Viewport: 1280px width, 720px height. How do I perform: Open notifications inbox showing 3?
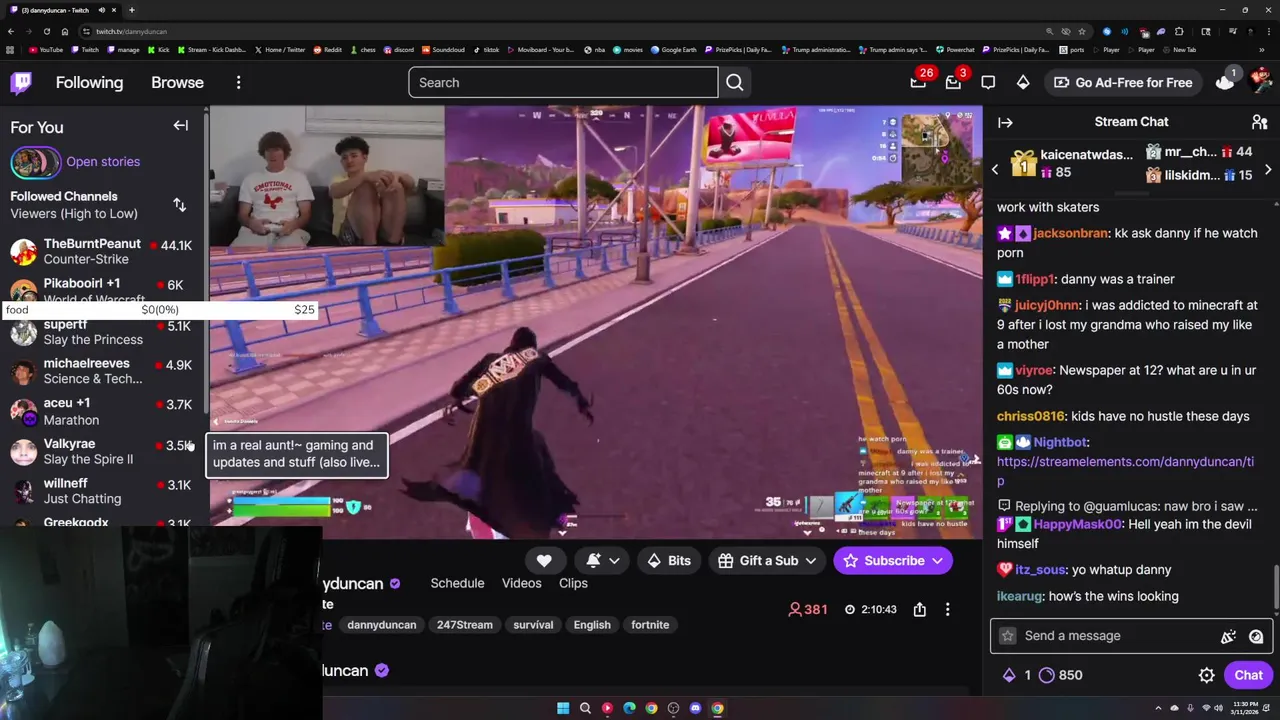(x=953, y=82)
